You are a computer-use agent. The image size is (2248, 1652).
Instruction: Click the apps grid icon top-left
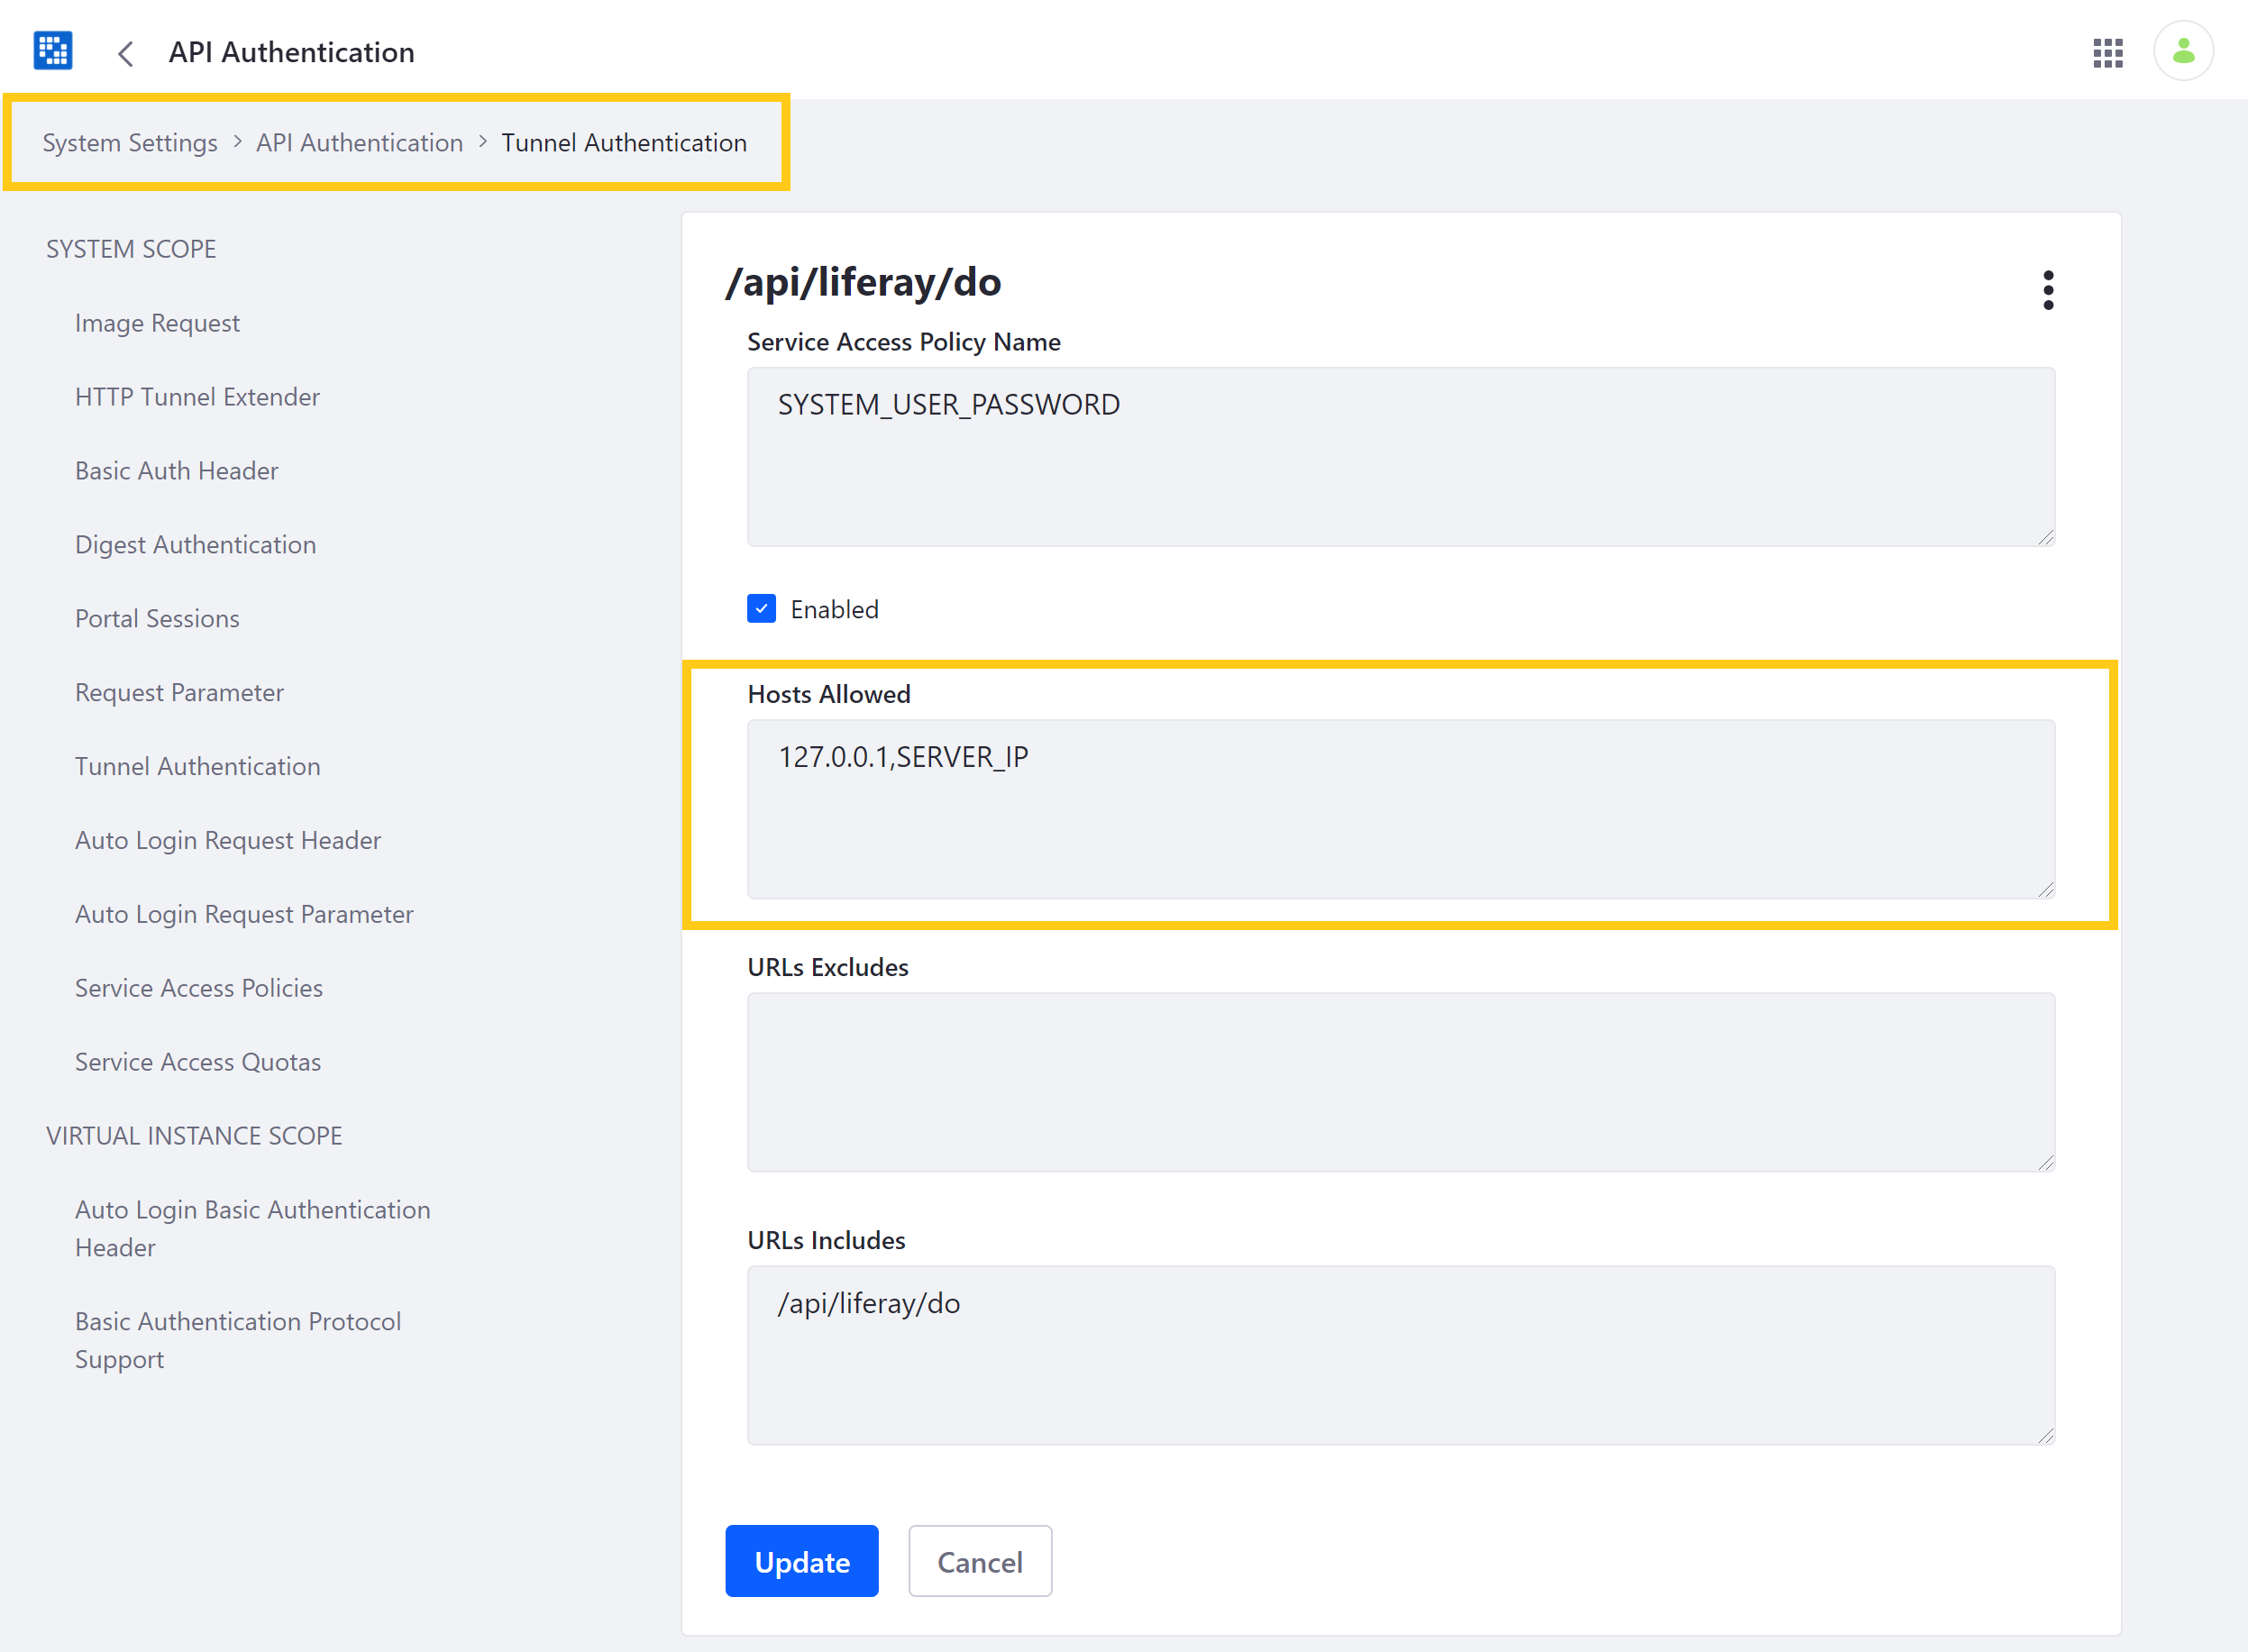(52, 50)
